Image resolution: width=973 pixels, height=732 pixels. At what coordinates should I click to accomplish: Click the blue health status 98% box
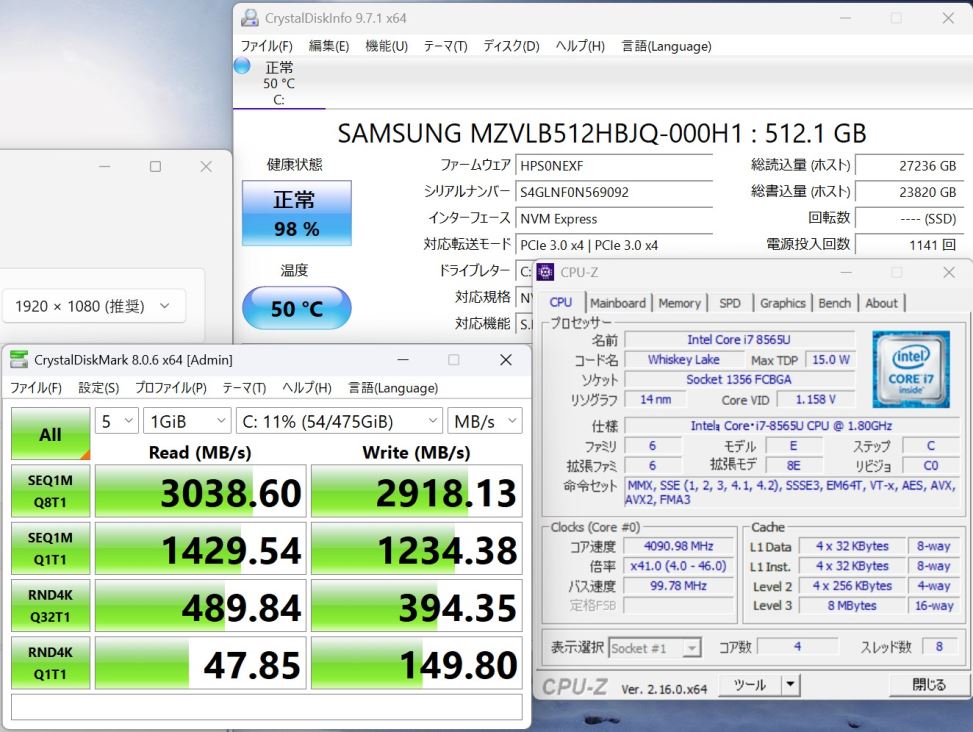point(296,213)
